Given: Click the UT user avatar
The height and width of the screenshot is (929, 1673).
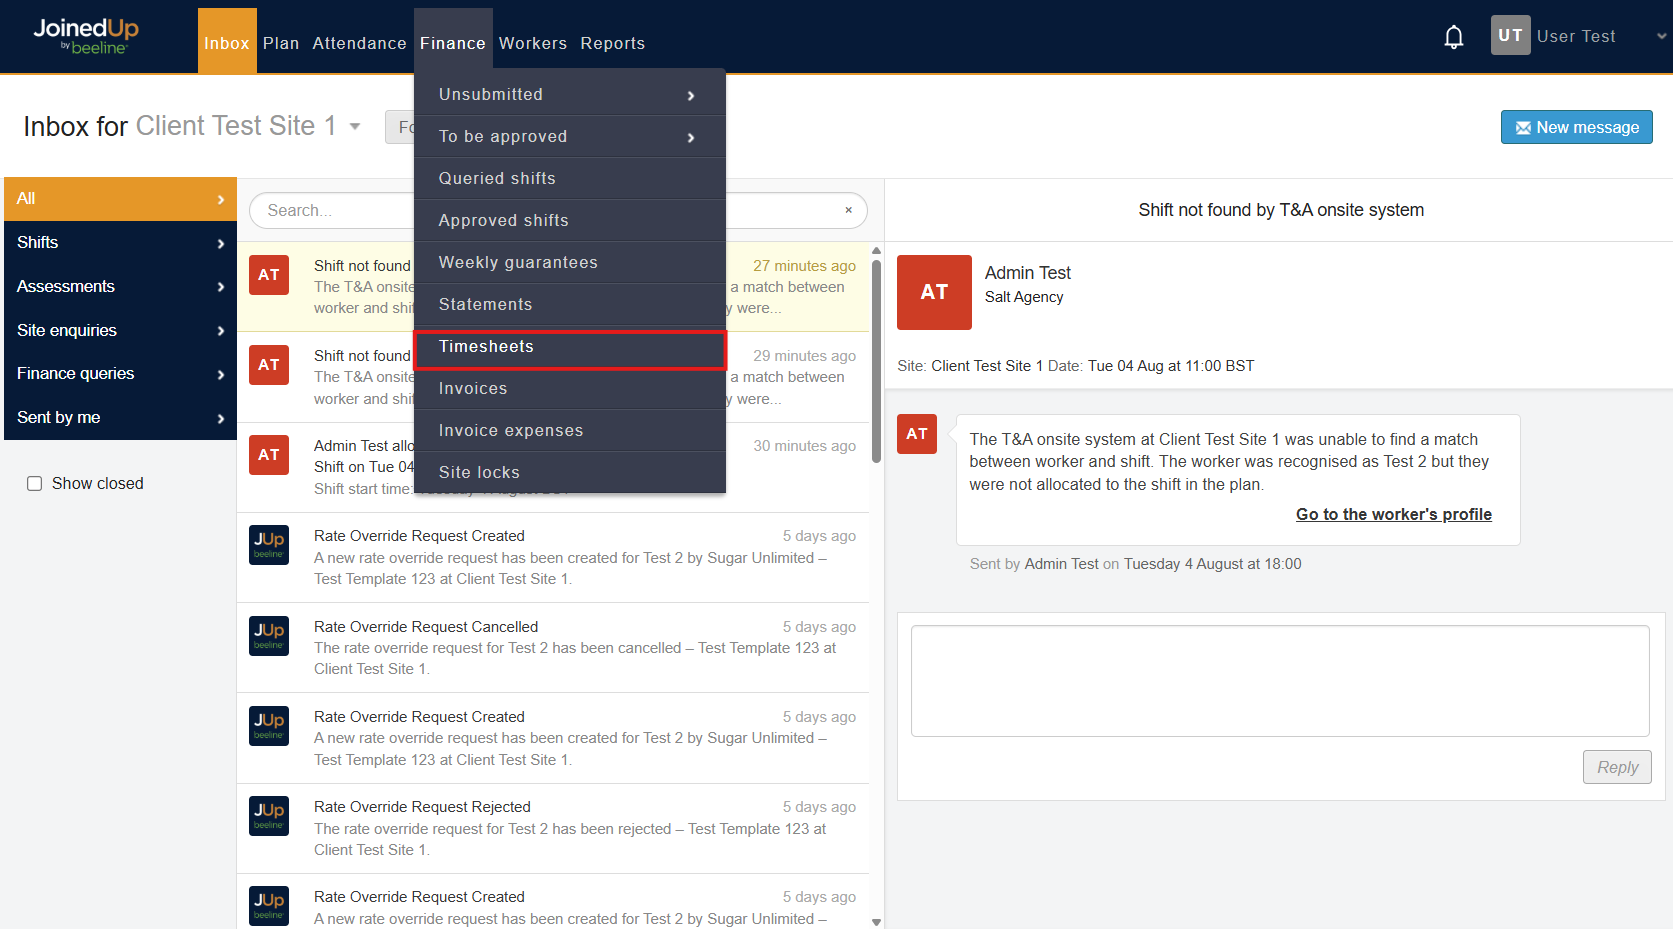Looking at the screenshot, I should coord(1510,35).
